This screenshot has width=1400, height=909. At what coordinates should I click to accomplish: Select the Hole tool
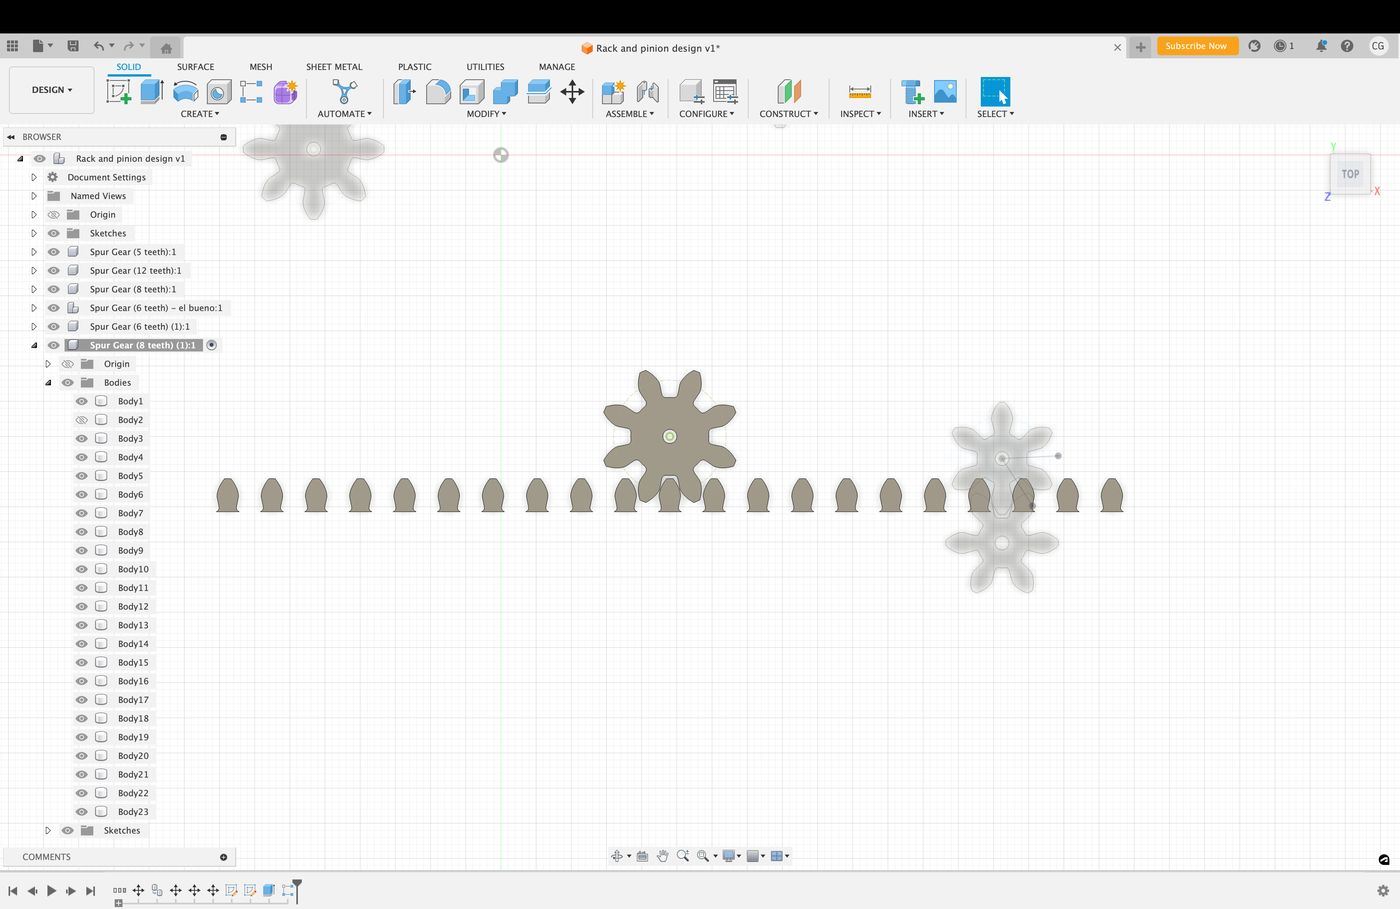(x=218, y=92)
